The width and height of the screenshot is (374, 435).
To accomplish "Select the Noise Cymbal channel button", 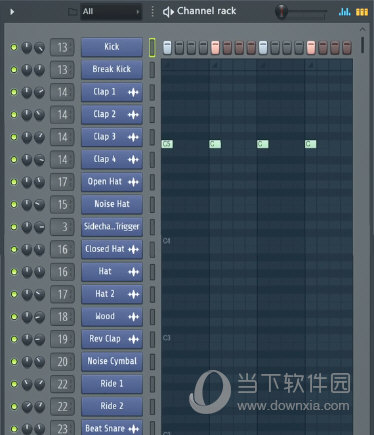I will pos(112,361).
